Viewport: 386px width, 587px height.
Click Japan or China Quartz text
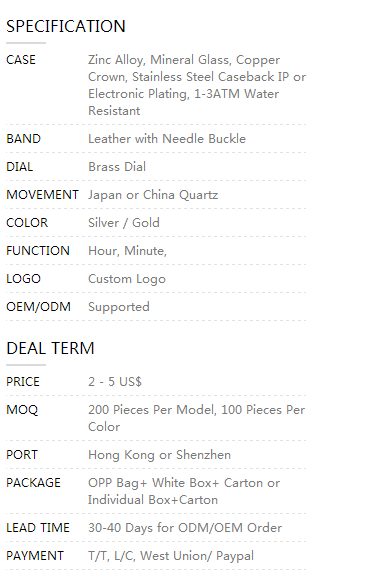(153, 195)
